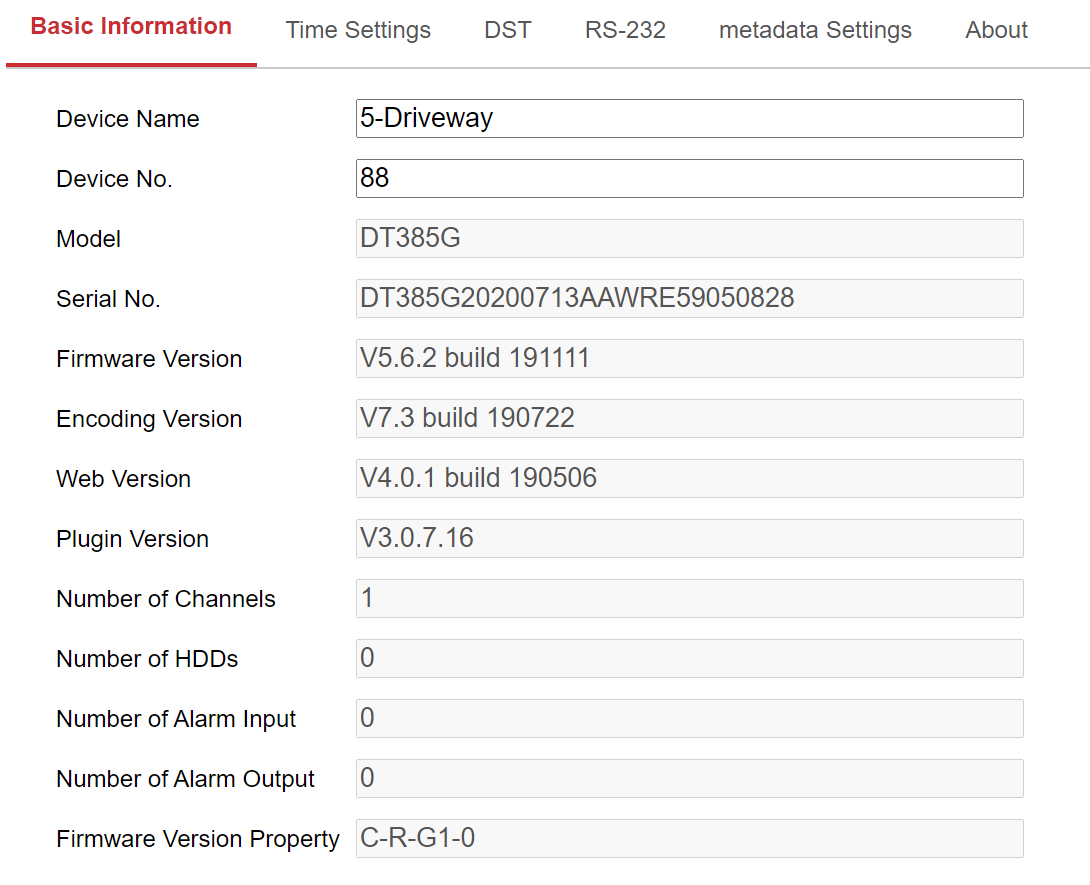Open the About tab
This screenshot has height=885, width=1090.
(x=996, y=30)
